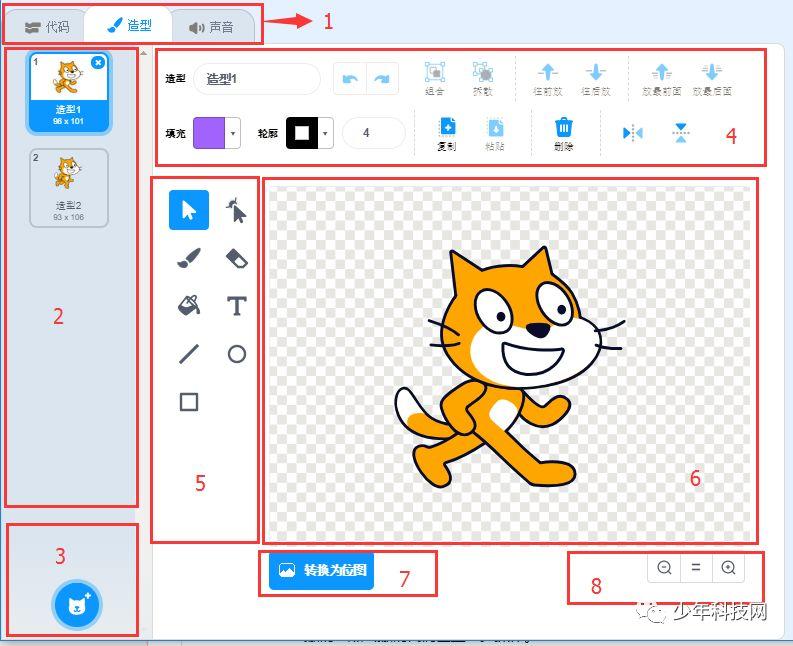Select the arrow Select tool
The width and height of the screenshot is (793, 646).
coord(189,210)
